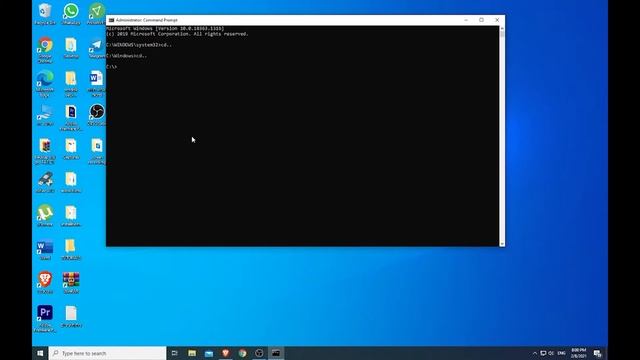This screenshot has height=360, width=640.
Task: Maximize the Command Prompt window
Action: (482, 20)
